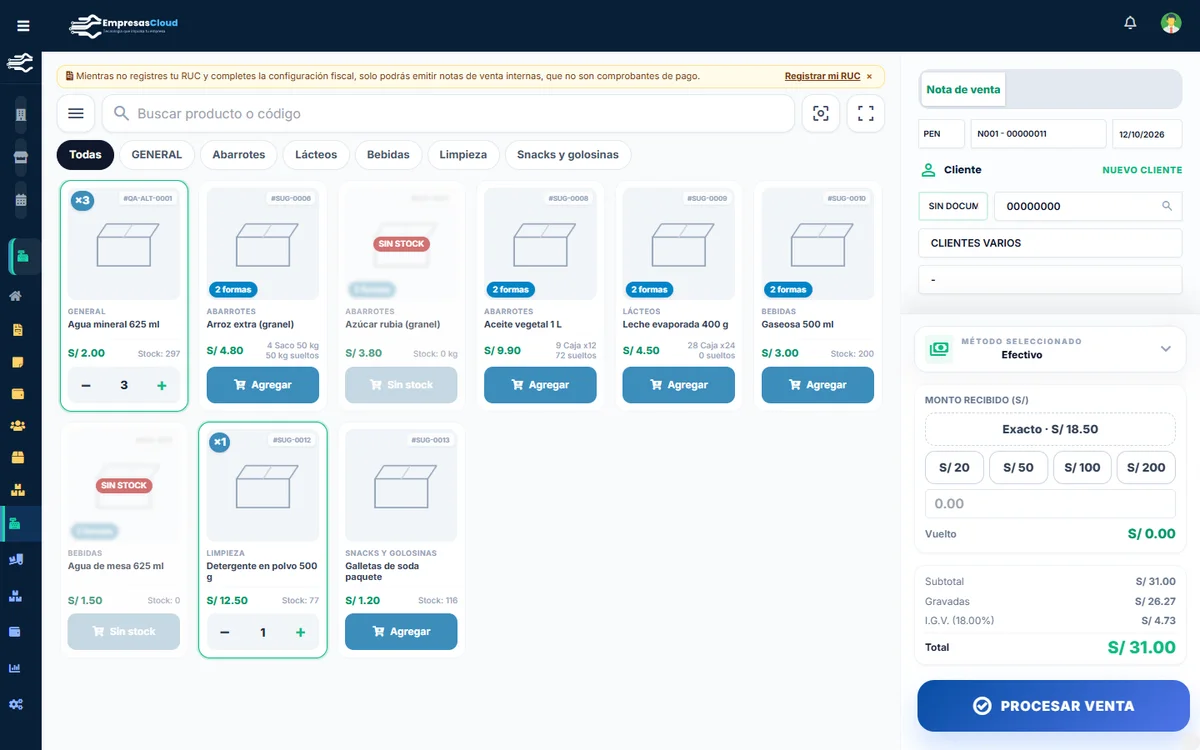
Task: Open the users group icon in sidebar
Action: (17, 426)
